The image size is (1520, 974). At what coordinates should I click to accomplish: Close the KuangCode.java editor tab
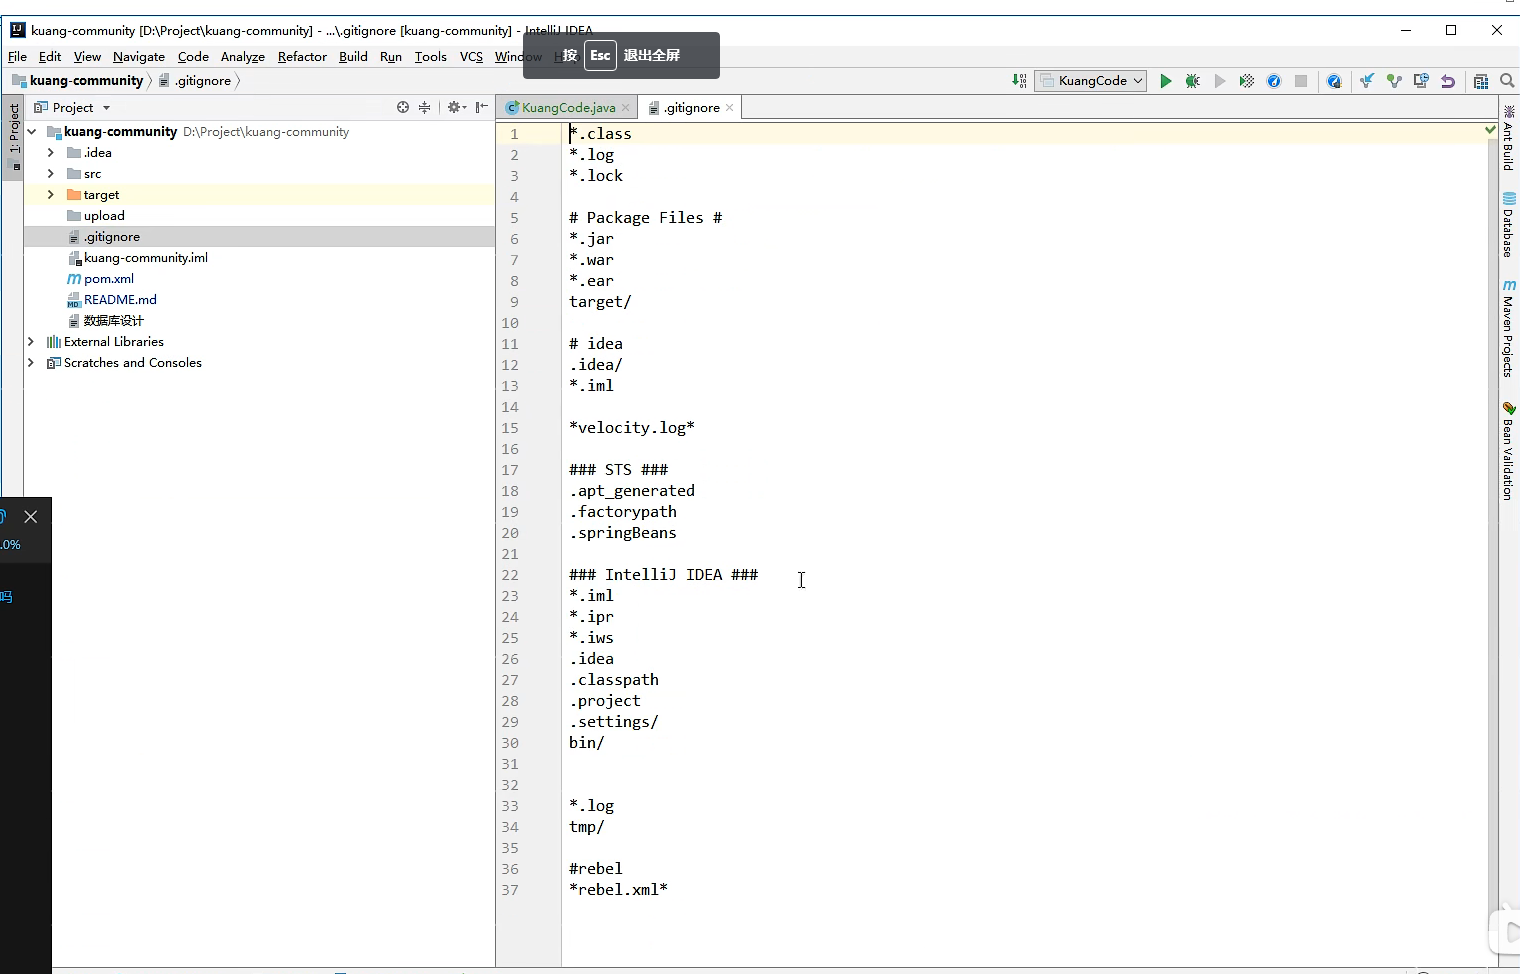(626, 108)
